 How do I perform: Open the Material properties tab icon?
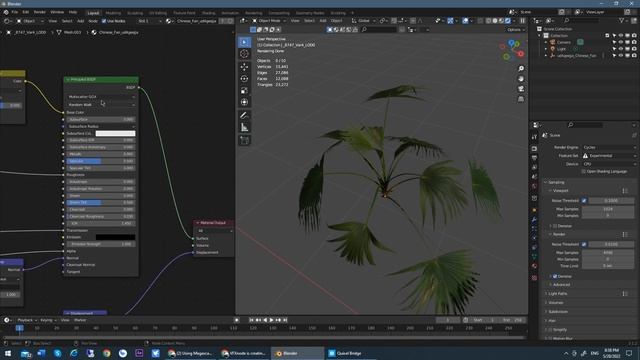coord(534,266)
